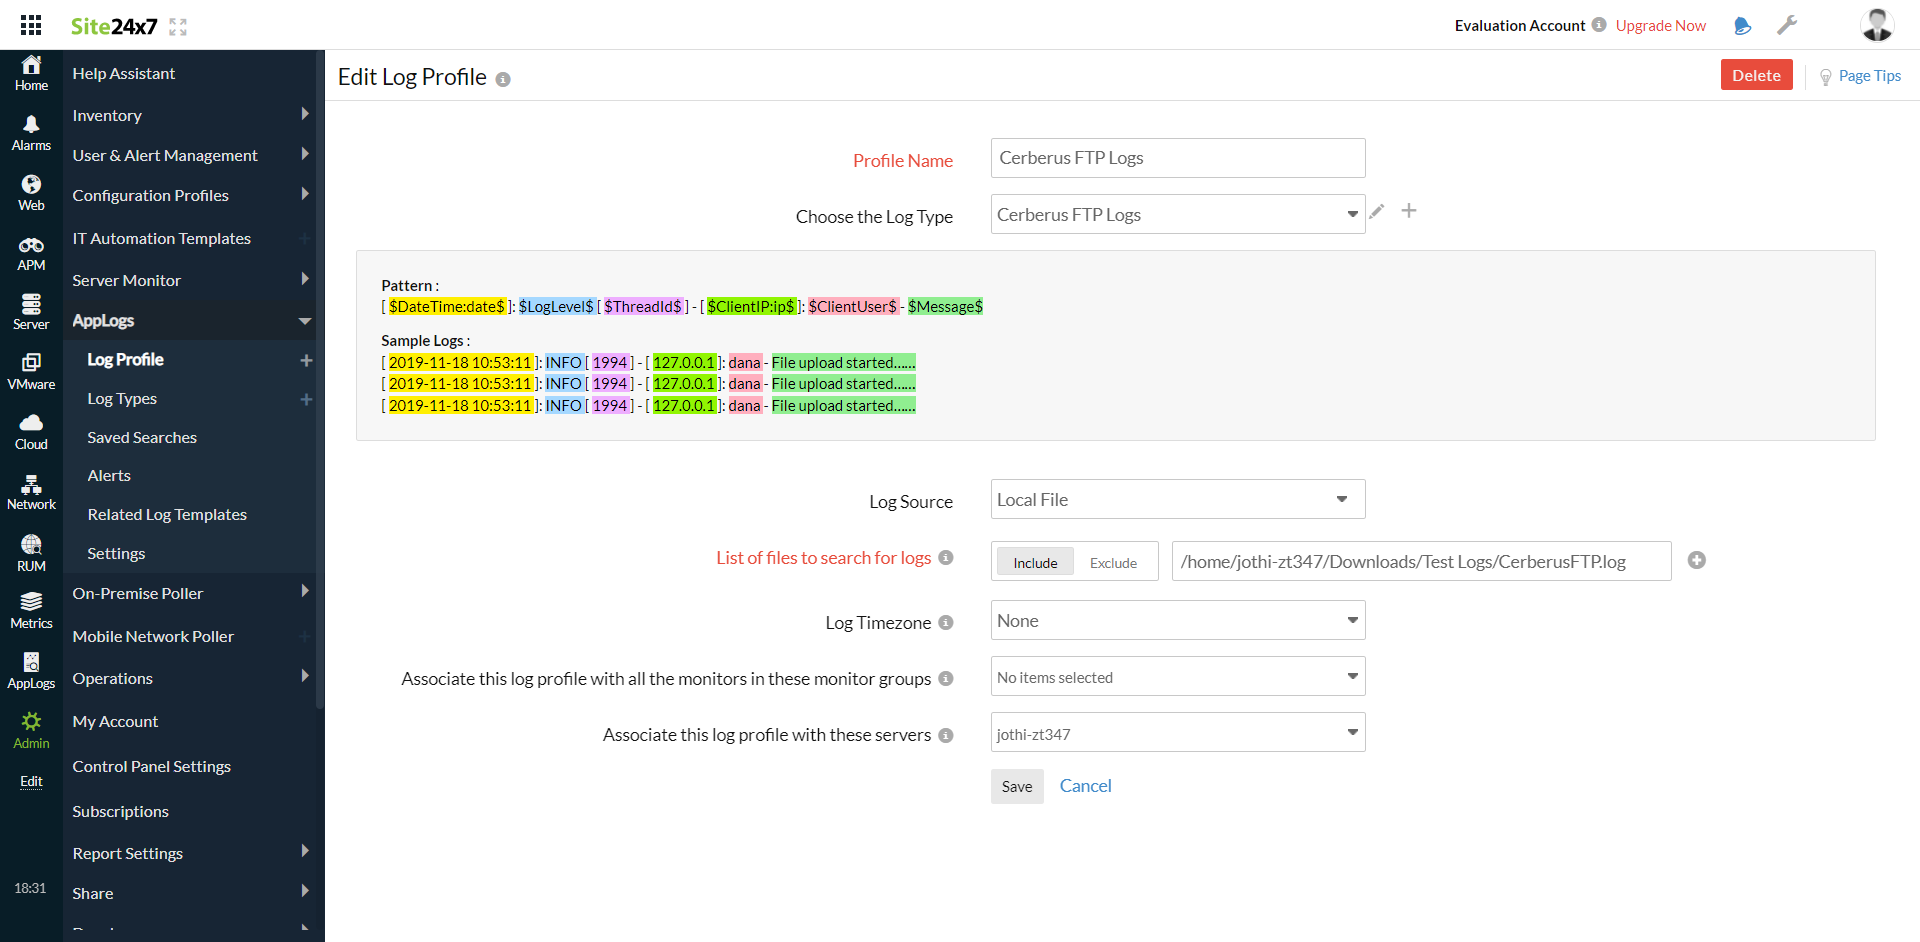Open the Metrics sidebar section
The width and height of the screenshot is (1920, 942).
(x=30, y=610)
